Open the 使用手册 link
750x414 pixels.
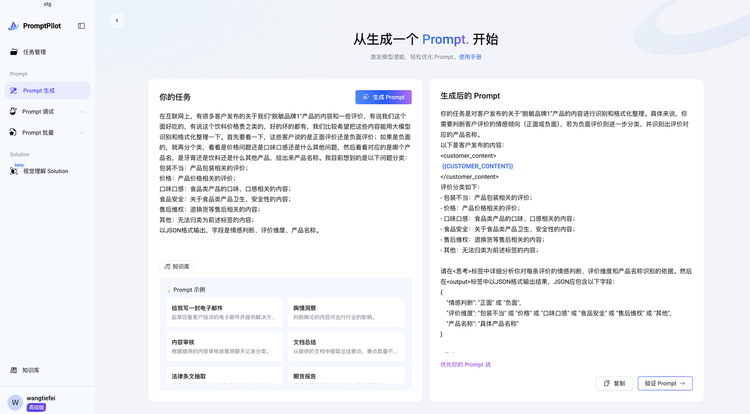(x=470, y=57)
